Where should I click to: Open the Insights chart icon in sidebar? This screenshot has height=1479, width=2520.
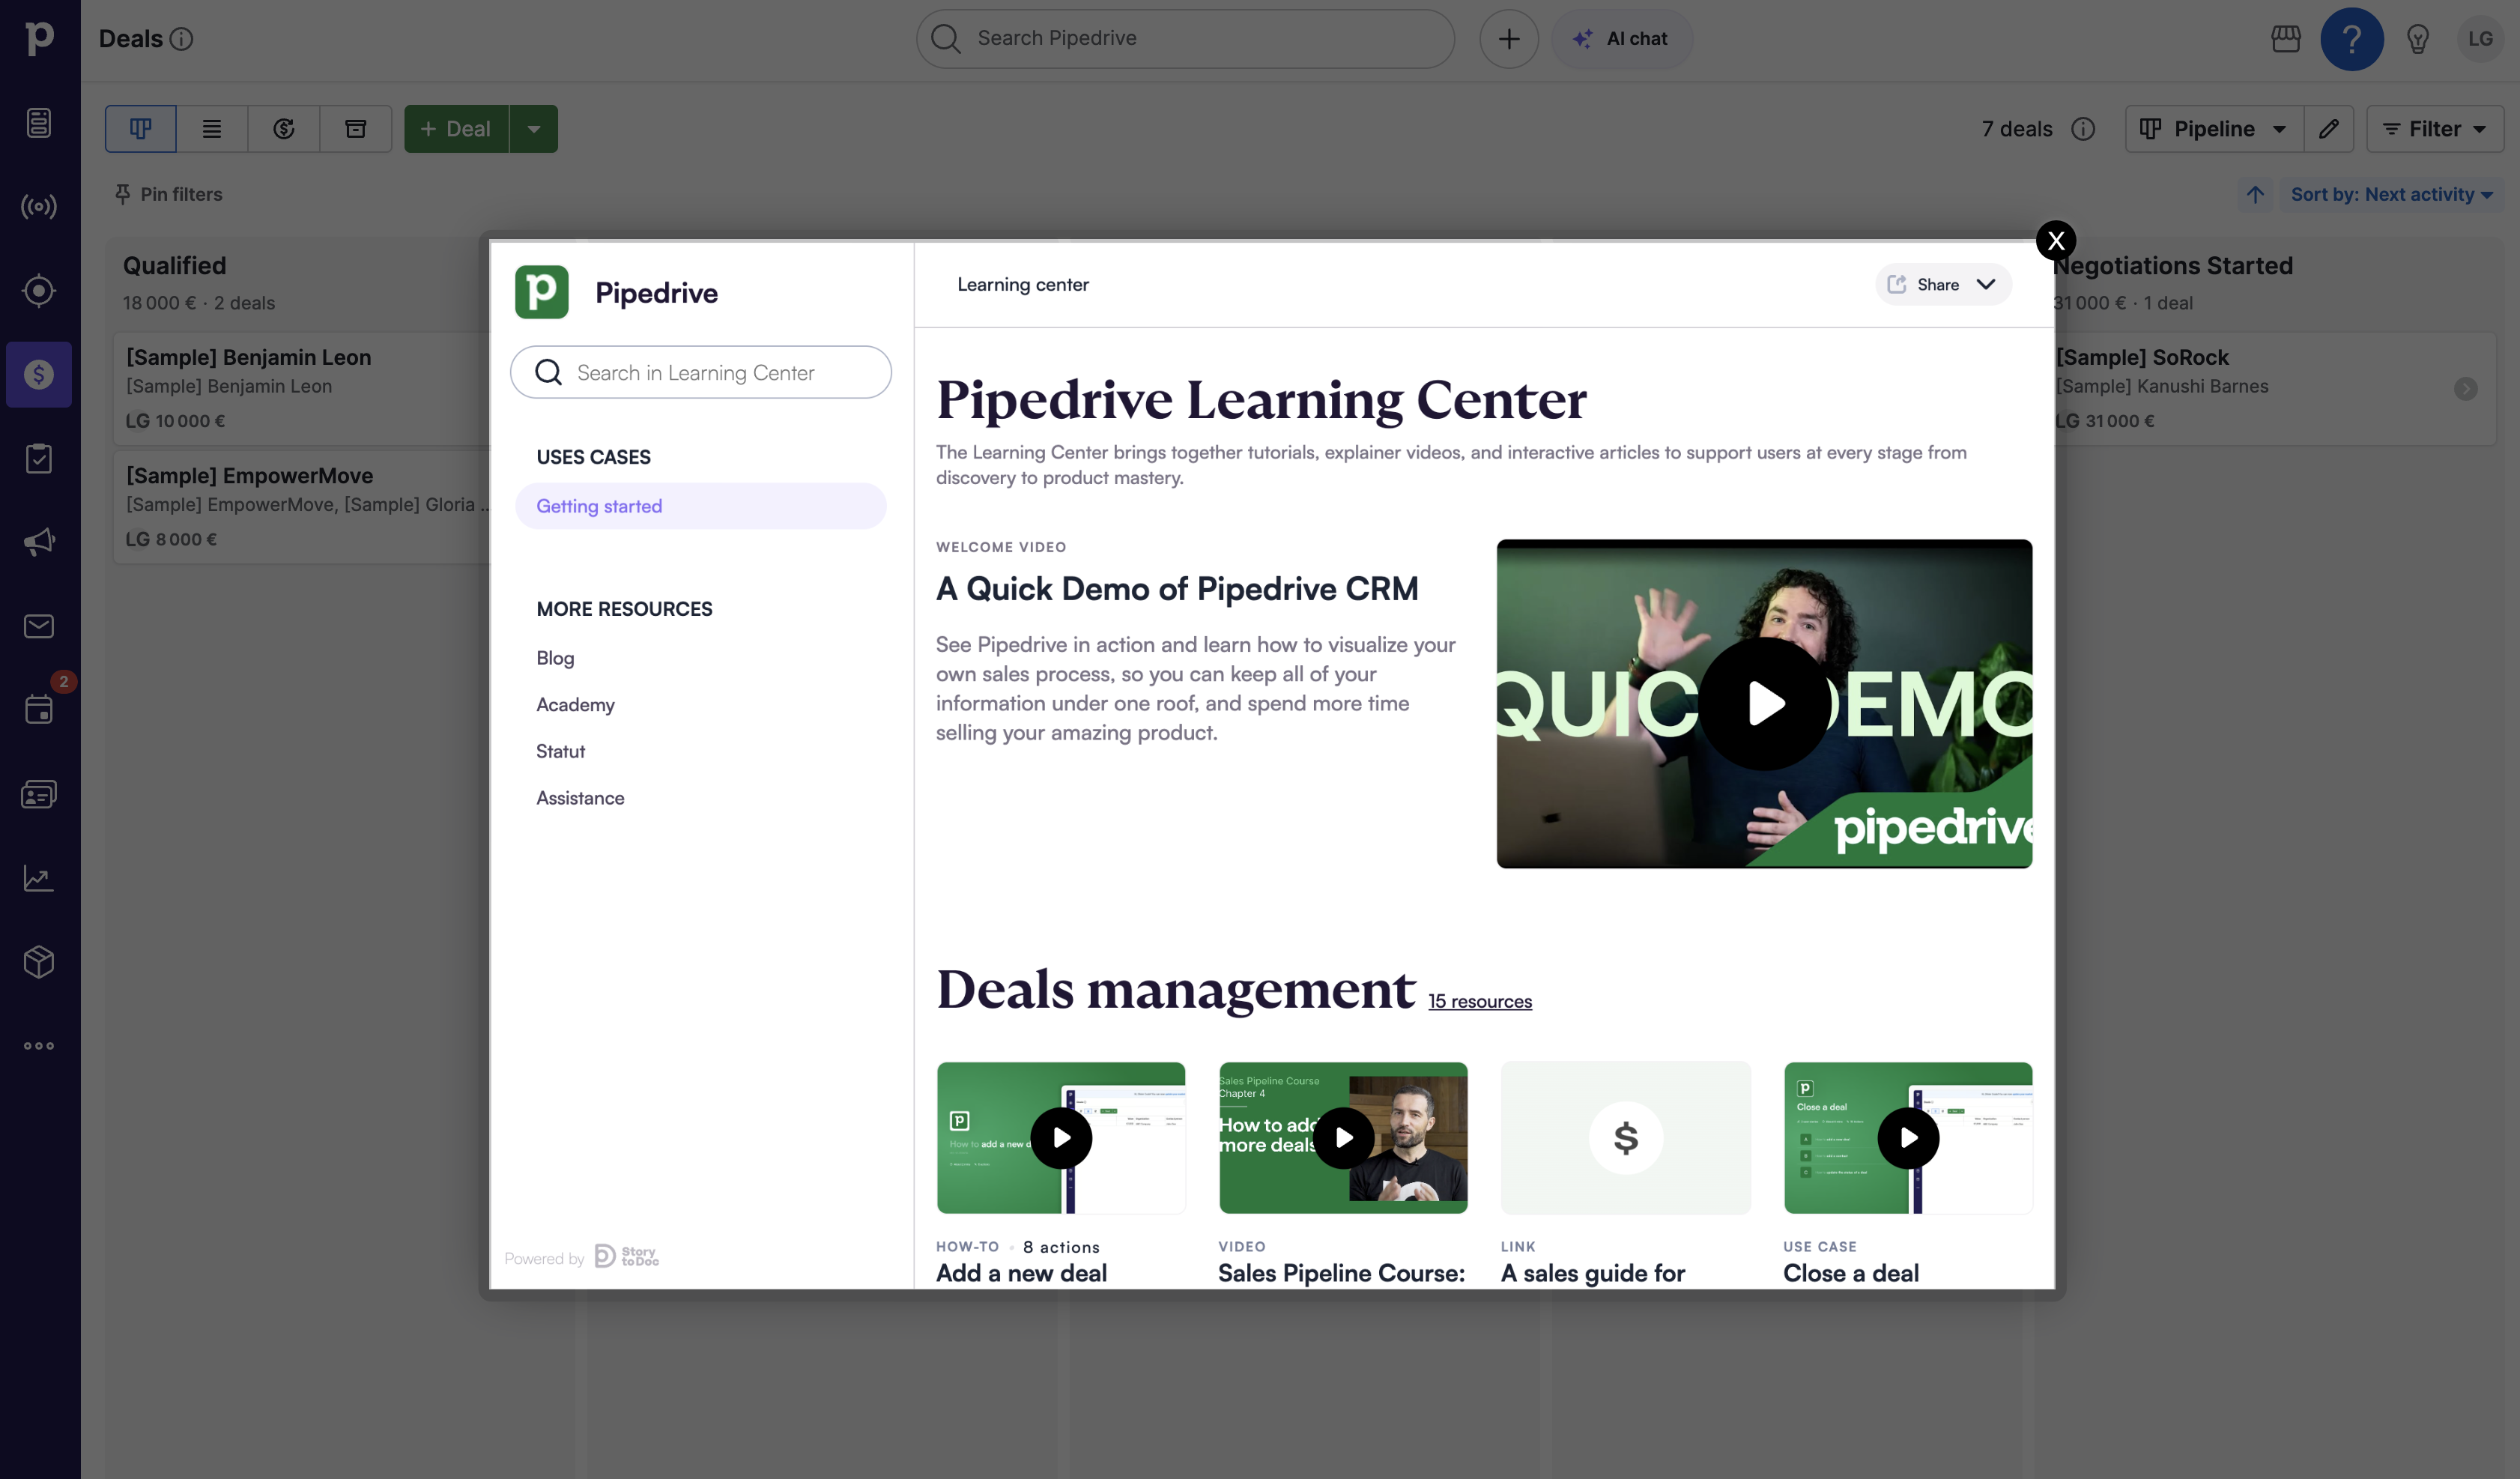coord(39,878)
